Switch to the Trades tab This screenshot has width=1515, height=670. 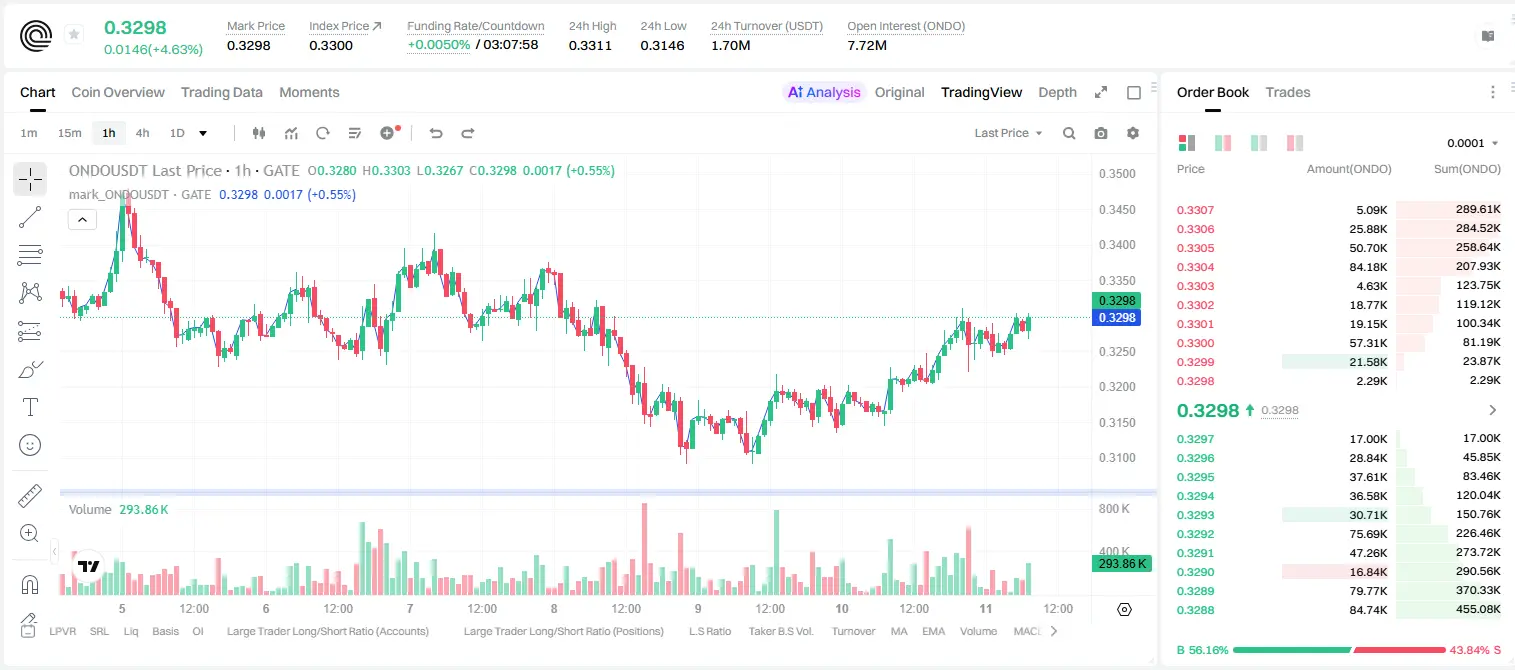pyautogui.click(x=1288, y=92)
